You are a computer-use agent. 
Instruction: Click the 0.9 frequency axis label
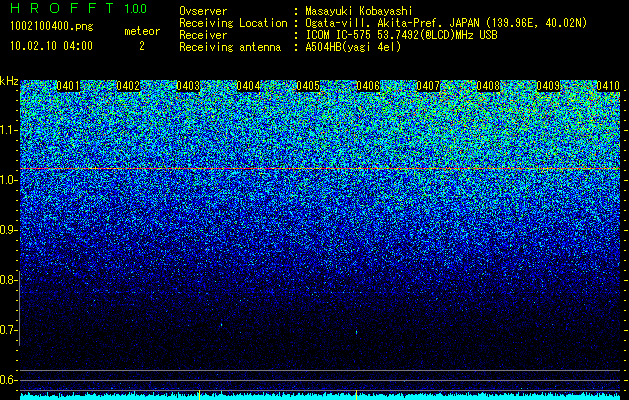coord(8,230)
